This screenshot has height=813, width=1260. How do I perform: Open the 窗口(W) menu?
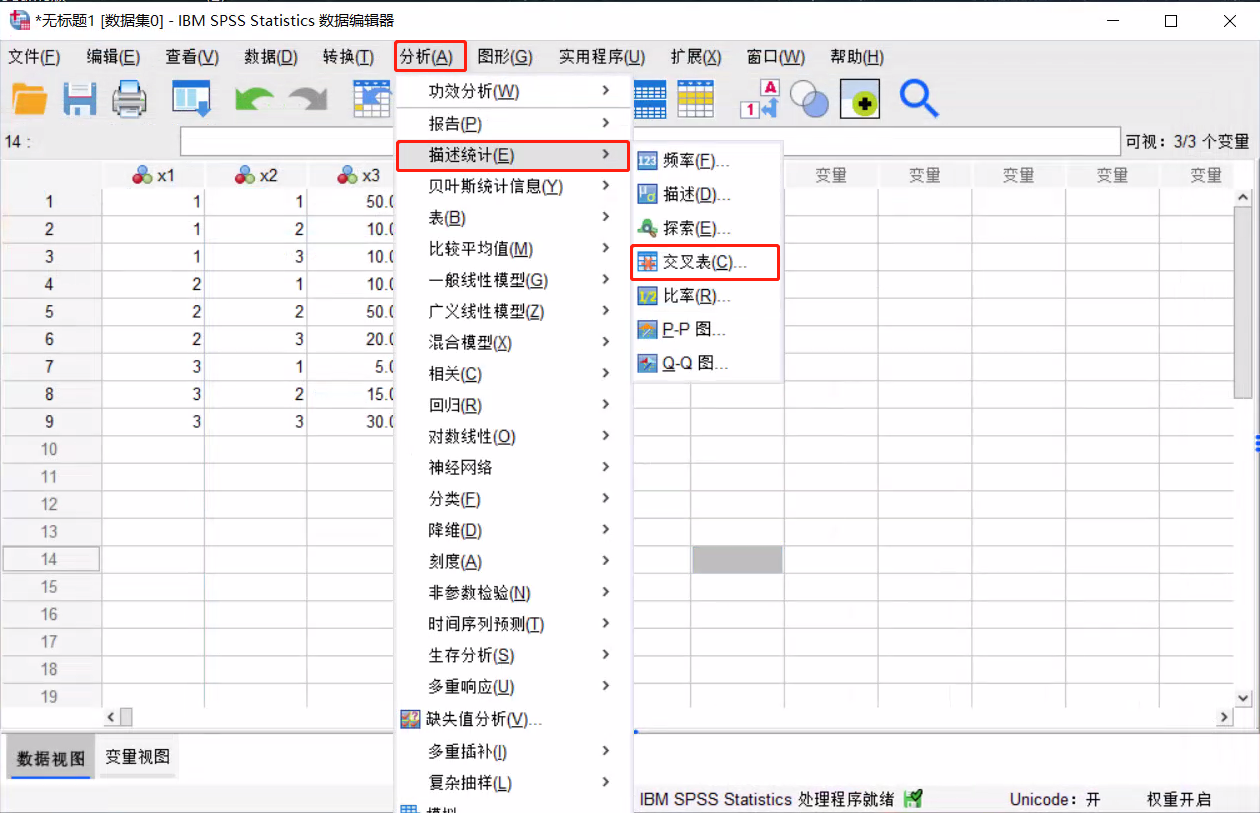coord(776,57)
